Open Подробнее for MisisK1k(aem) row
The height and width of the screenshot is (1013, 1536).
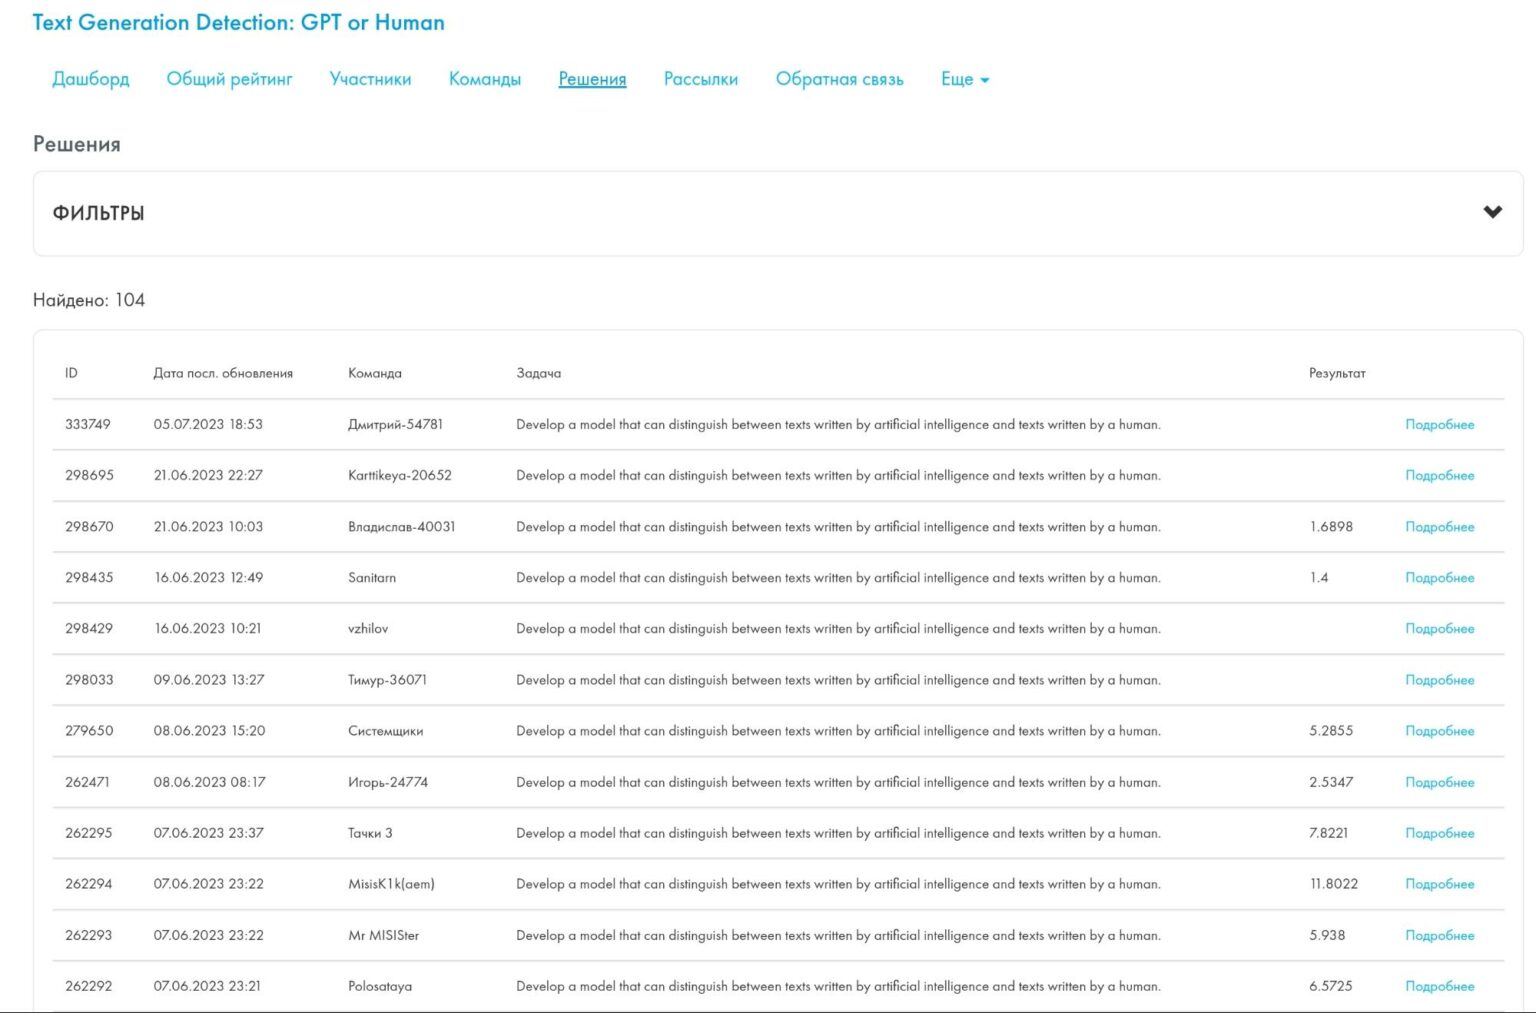click(1439, 884)
